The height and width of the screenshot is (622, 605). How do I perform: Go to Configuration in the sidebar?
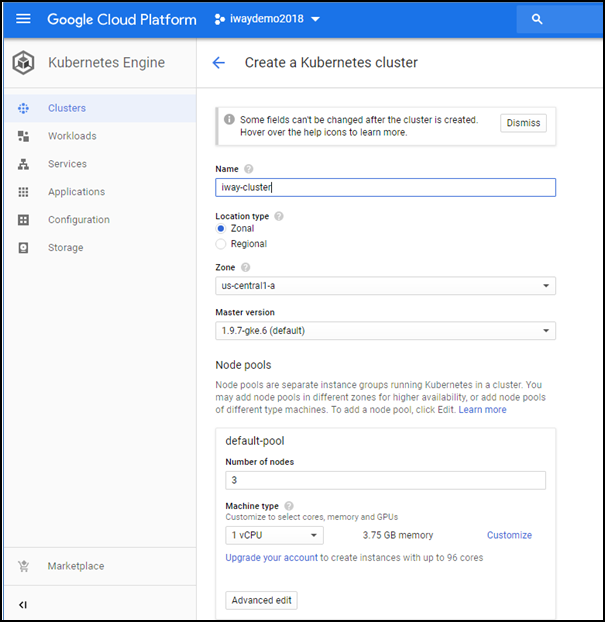click(x=100, y=220)
